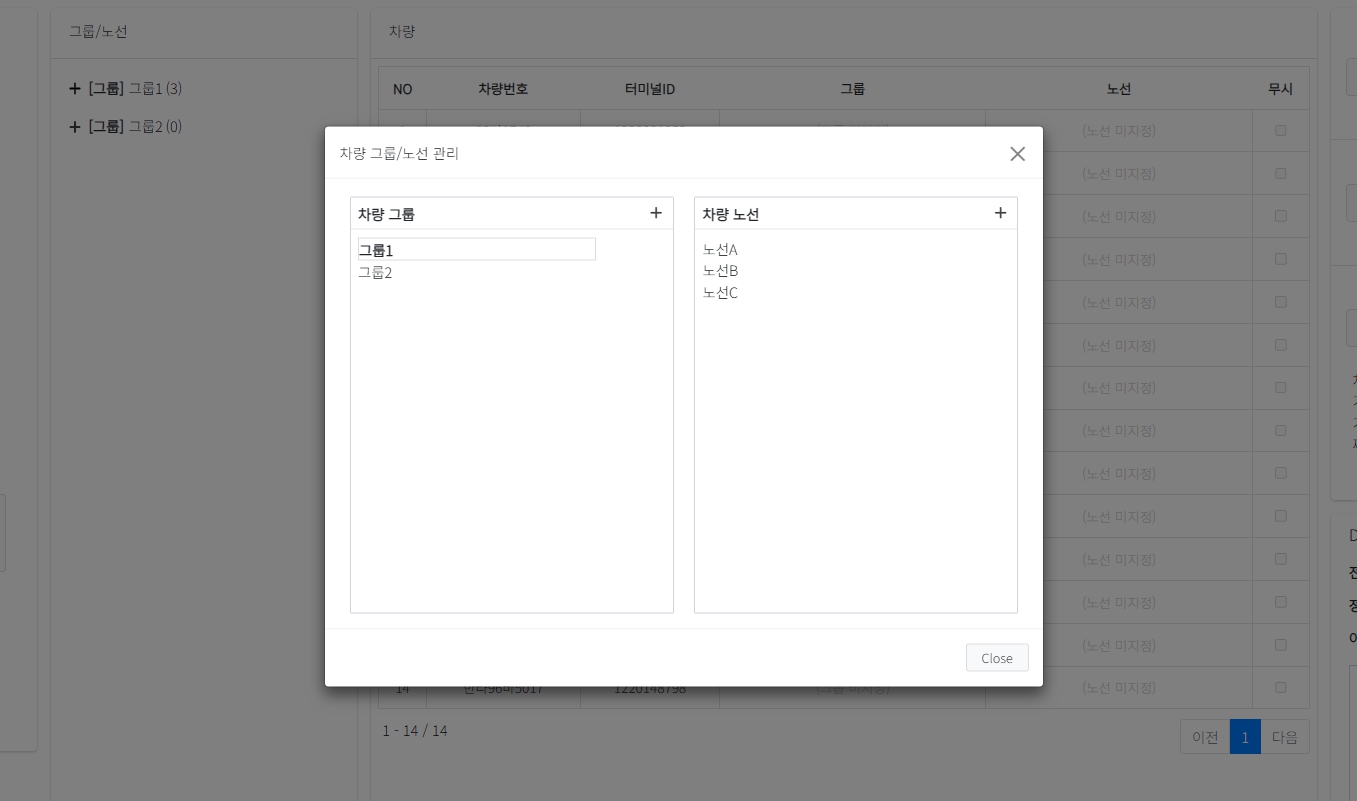Click the plus icon beside 차량 노선
This screenshot has height=801, width=1357.
1000,213
